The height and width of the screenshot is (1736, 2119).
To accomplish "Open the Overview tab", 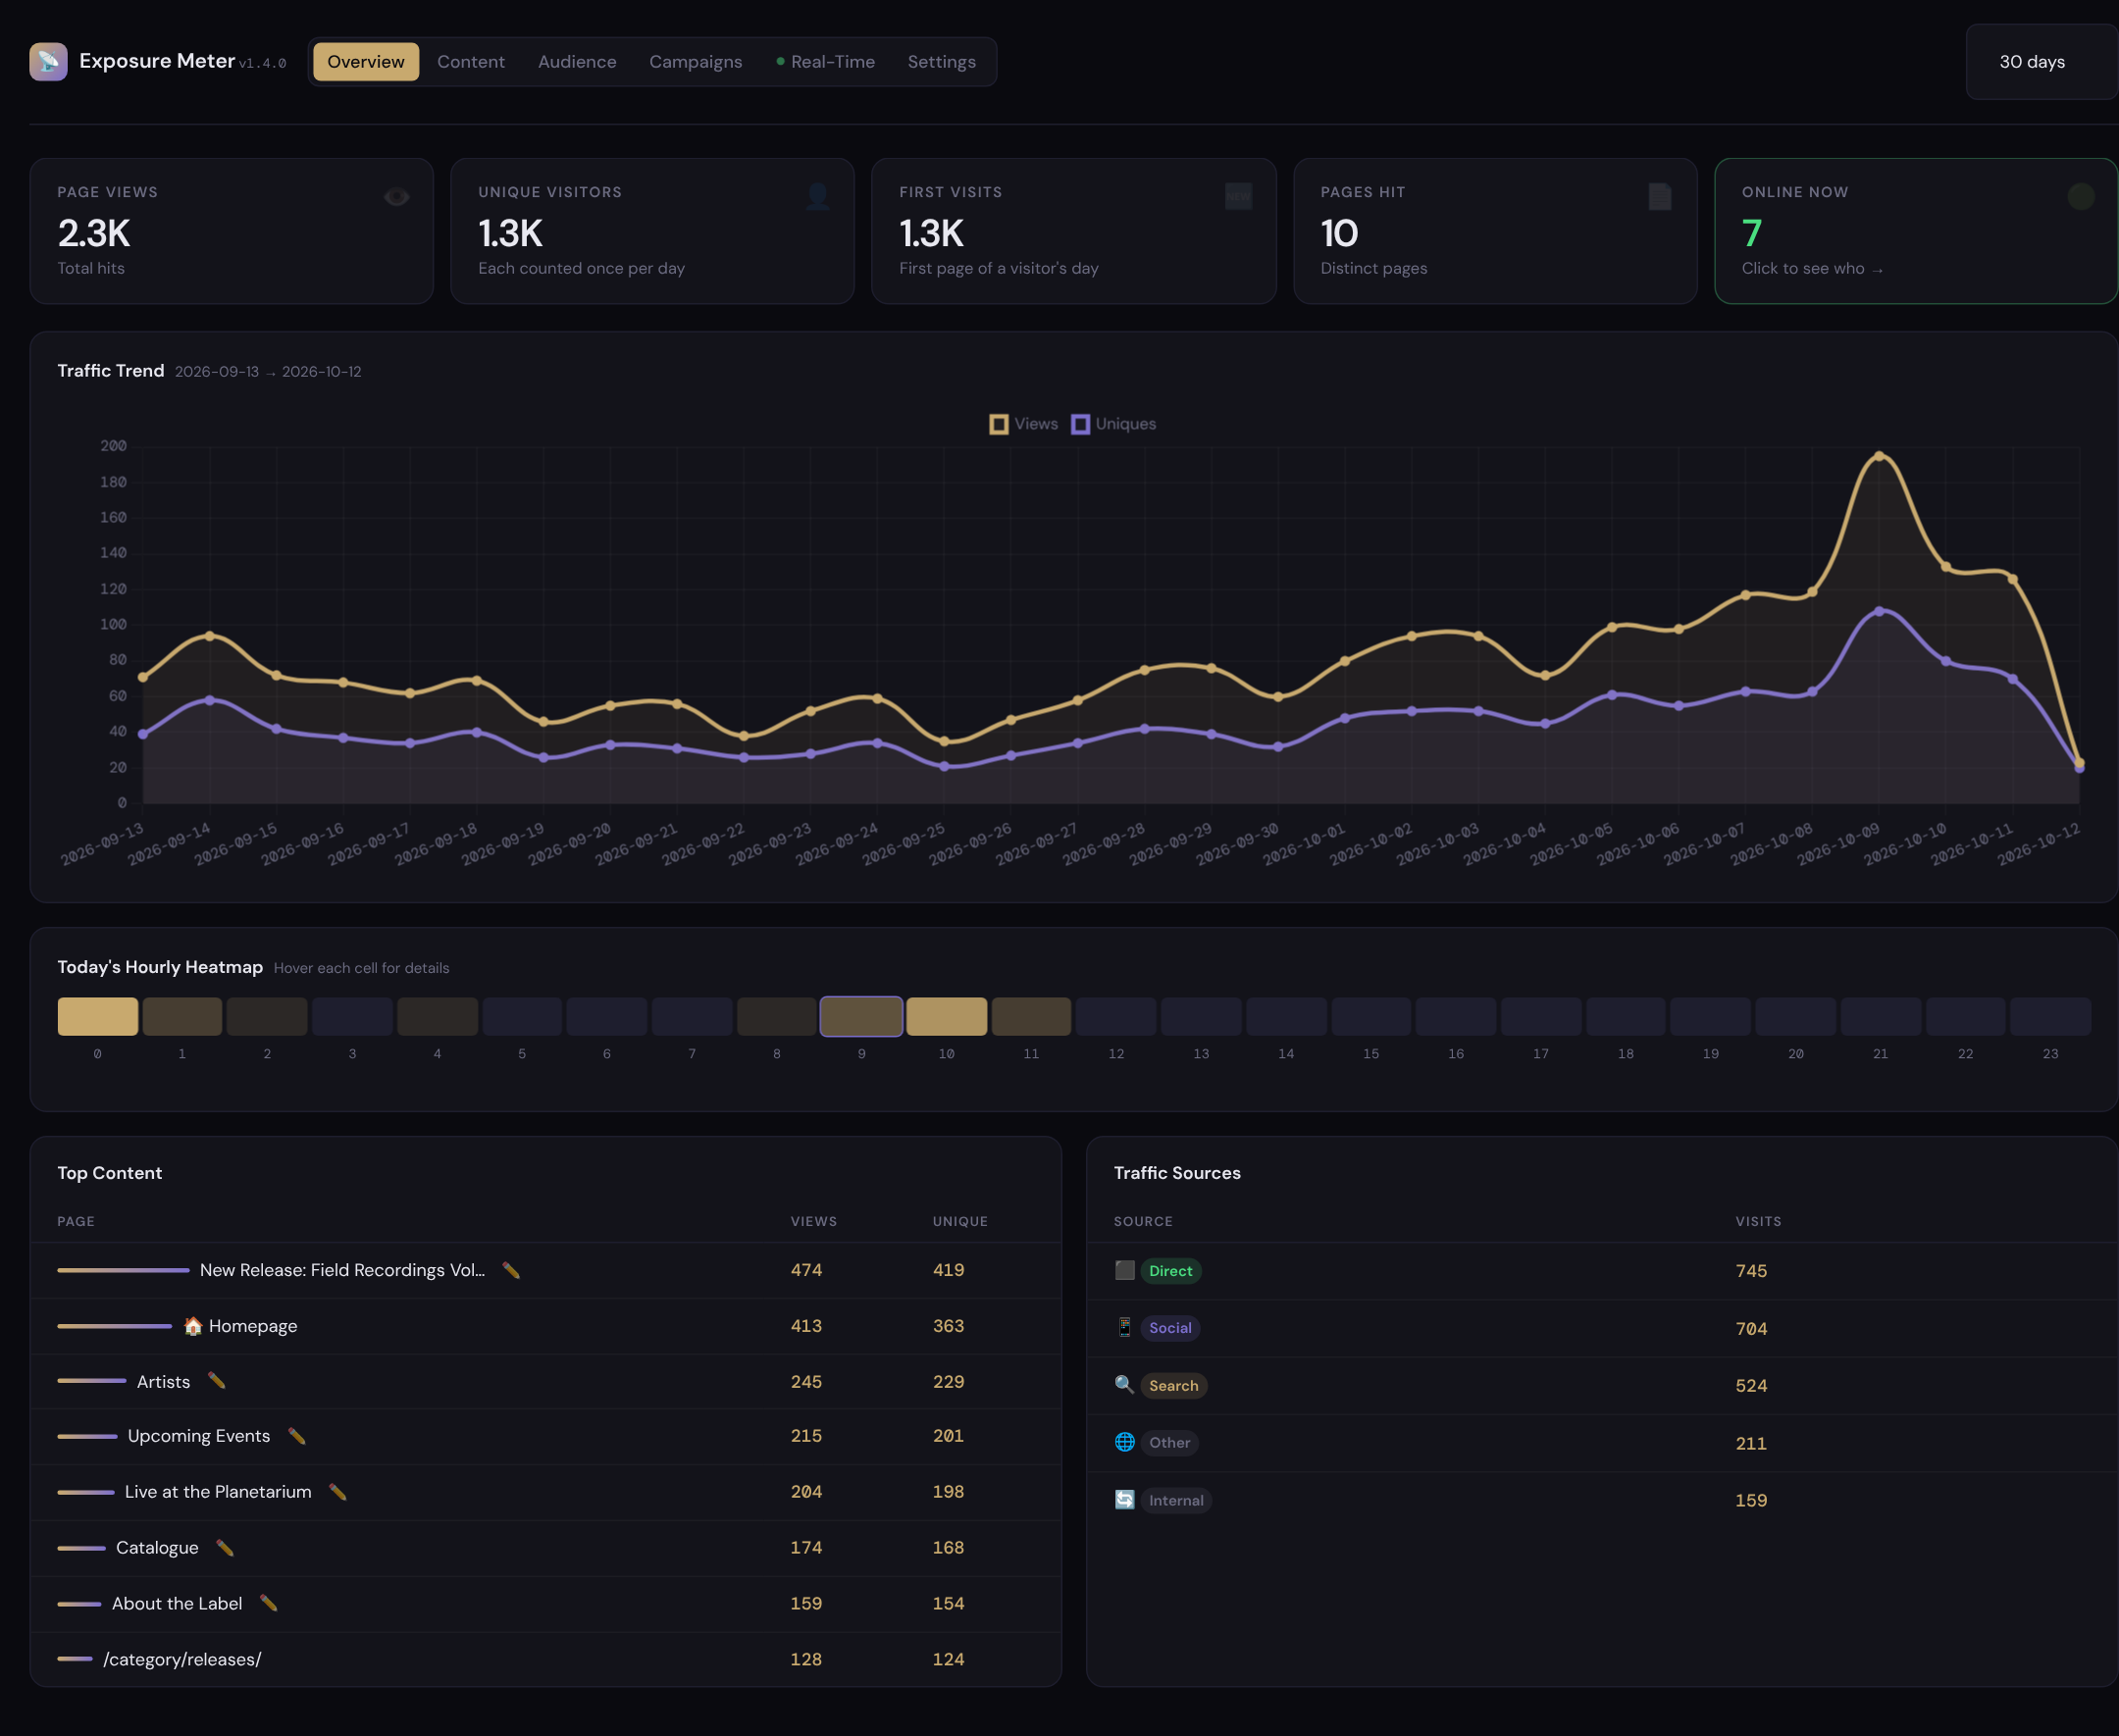I will point(366,61).
